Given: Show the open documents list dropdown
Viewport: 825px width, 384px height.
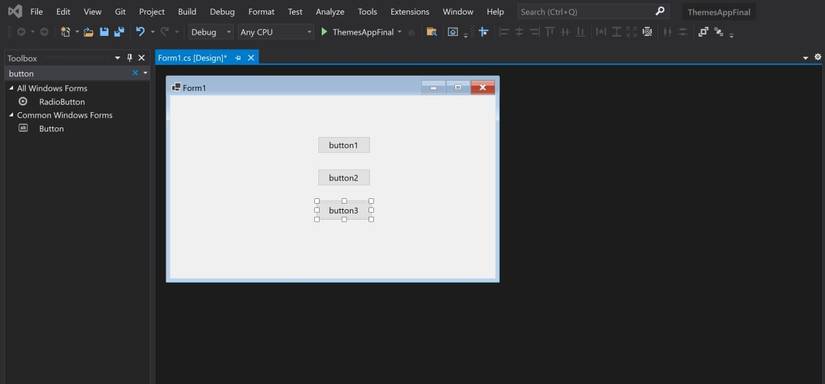Looking at the screenshot, I should (806, 58).
